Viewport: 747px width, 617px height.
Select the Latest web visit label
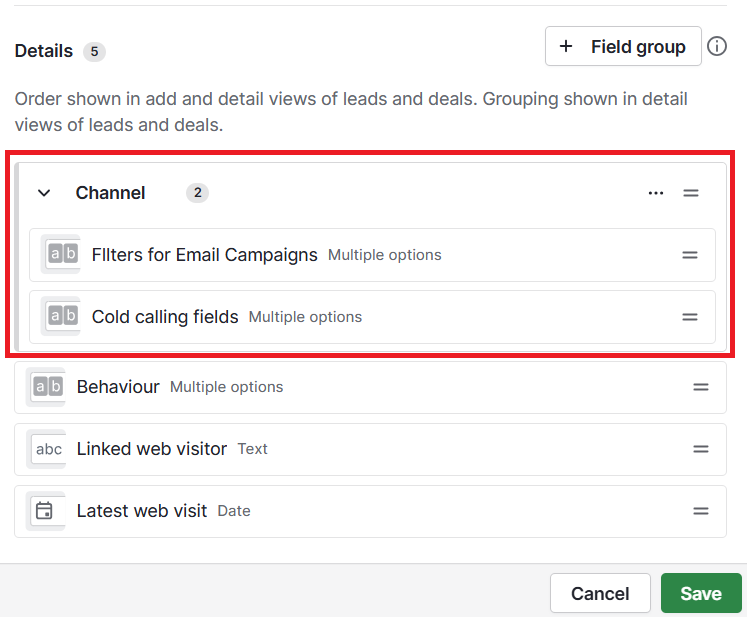pos(141,511)
